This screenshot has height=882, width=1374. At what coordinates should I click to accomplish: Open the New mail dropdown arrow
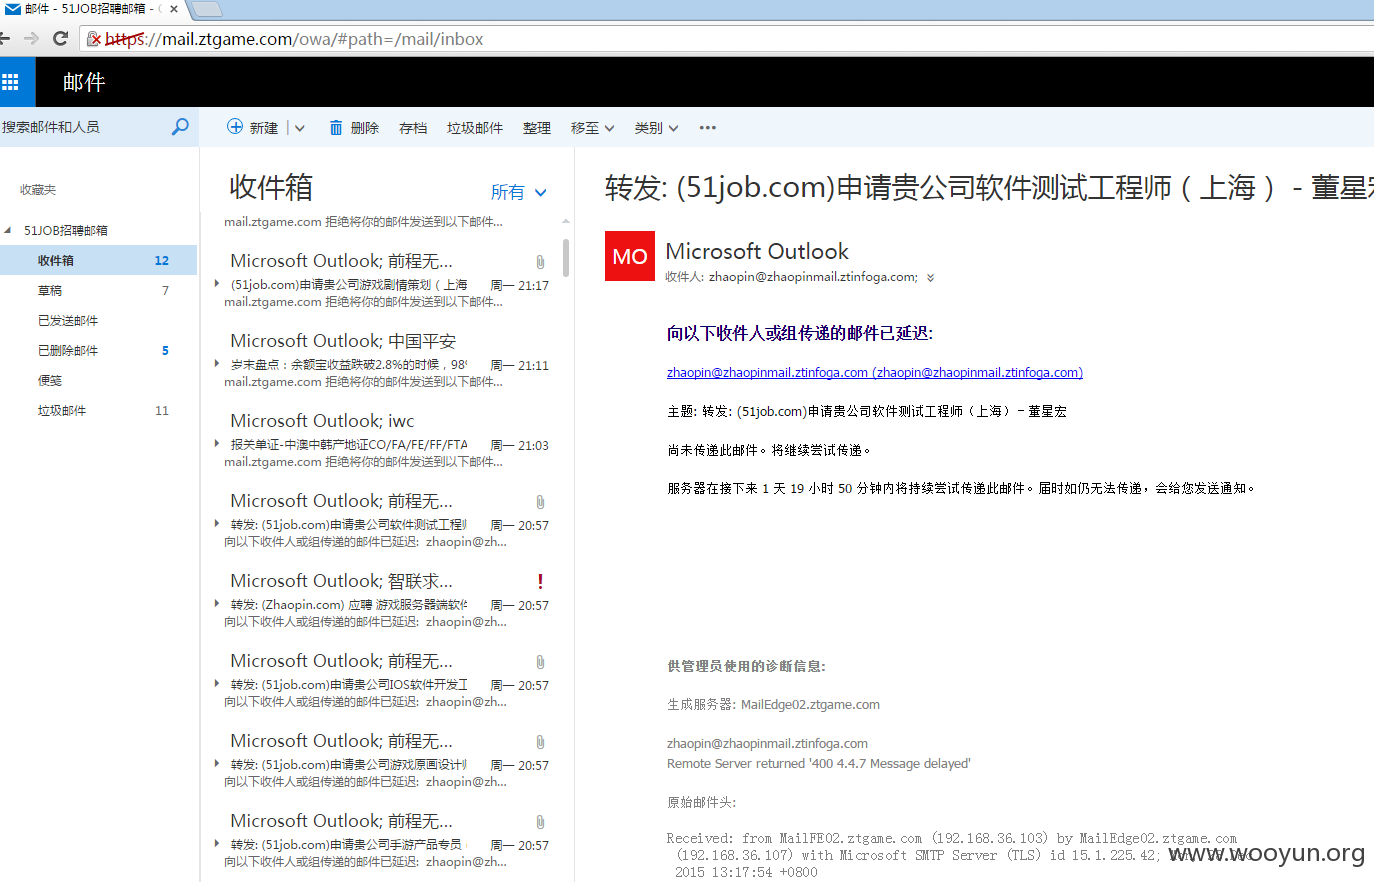(299, 128)
